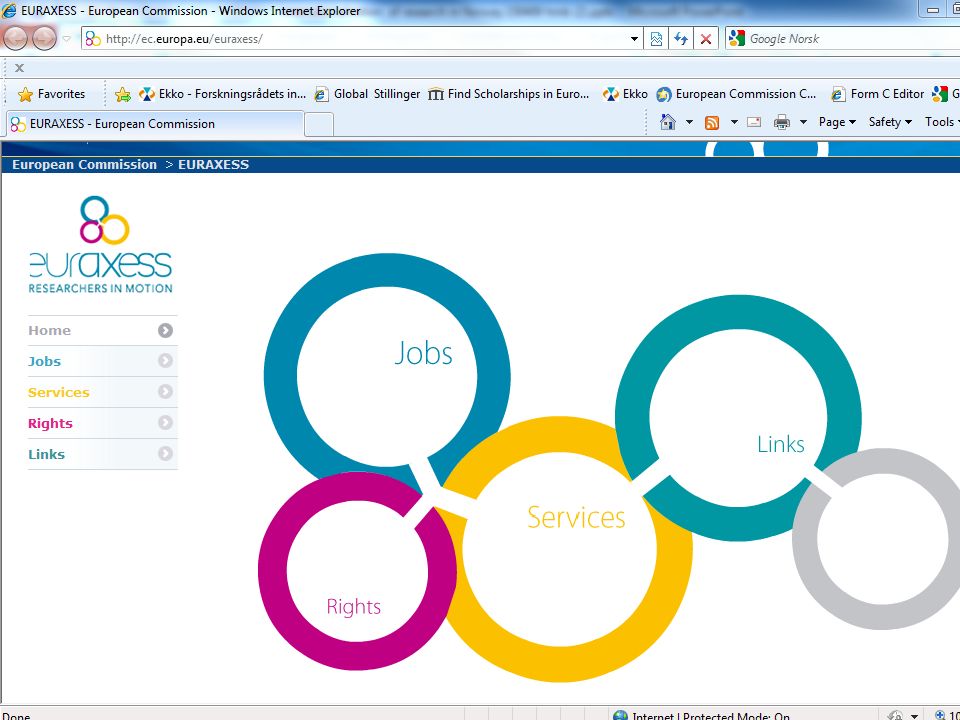Screen dimensions: 960x720
Task: Expand the address bar history dropdown
Action: click(x=634, y=39)
